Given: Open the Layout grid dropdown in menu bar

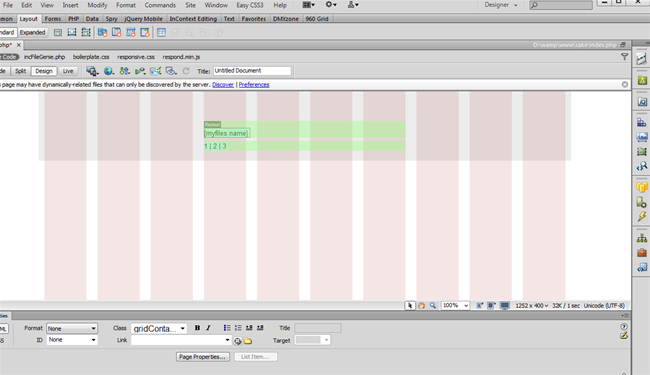Looking at the screenshot, I should (x=308, y=5).
